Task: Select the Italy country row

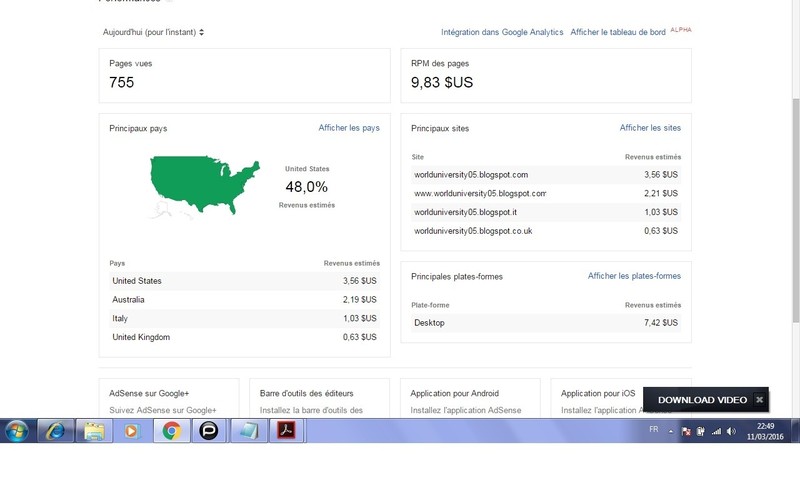Action: tap(244, 318)
